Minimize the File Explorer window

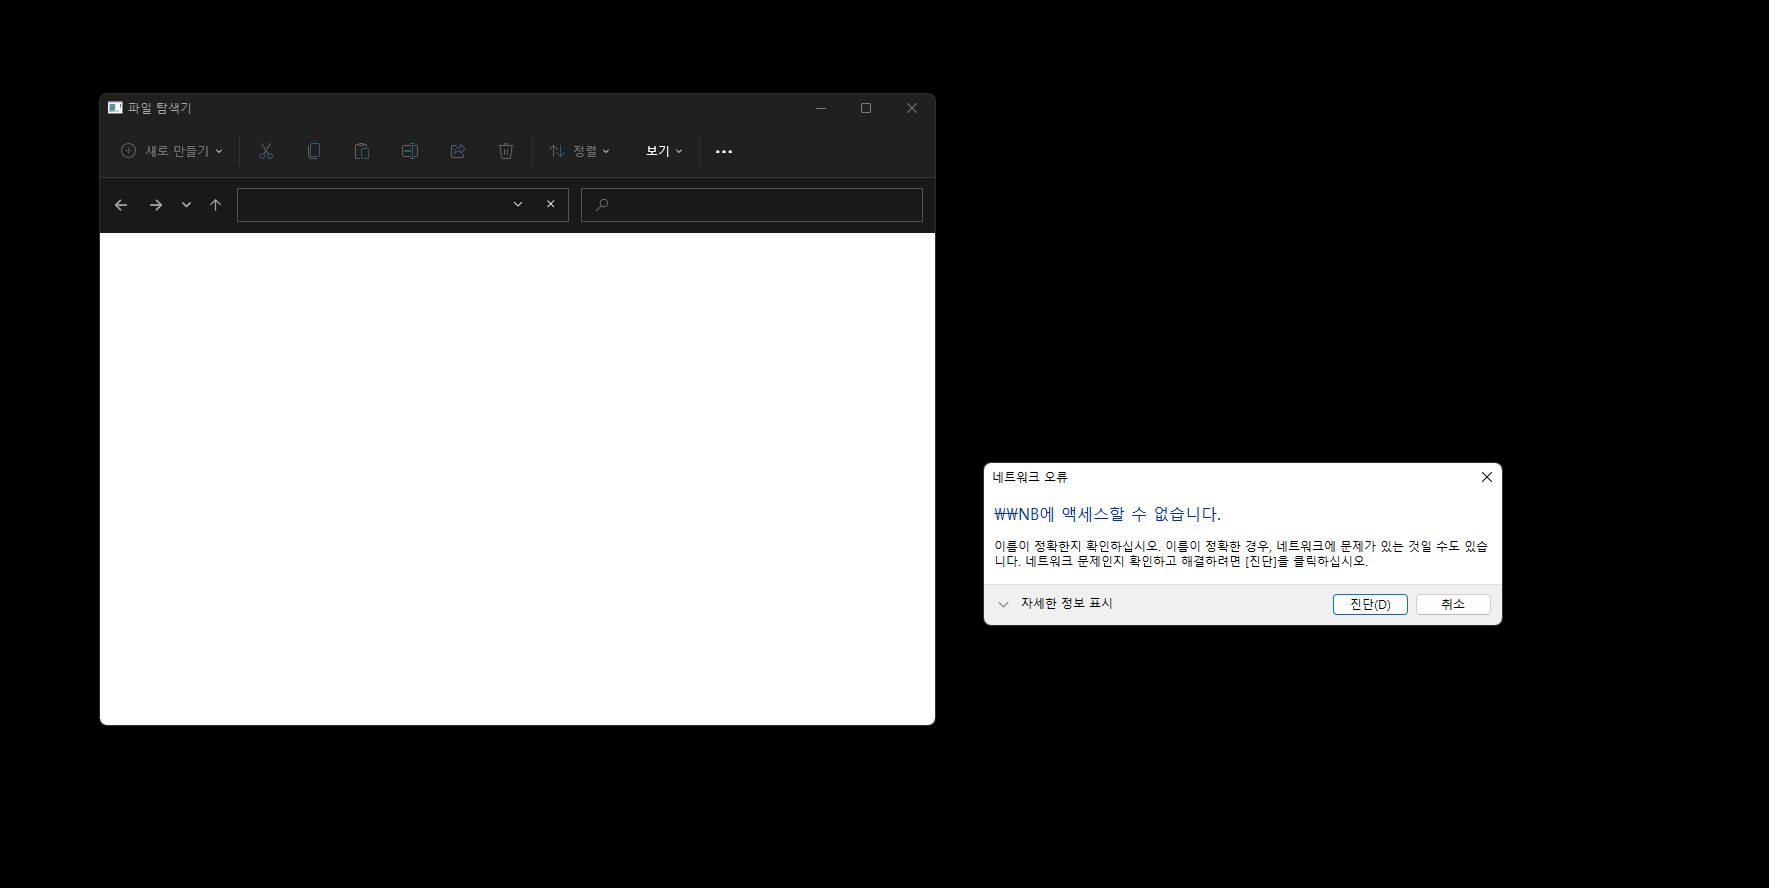tap(821, 108)
